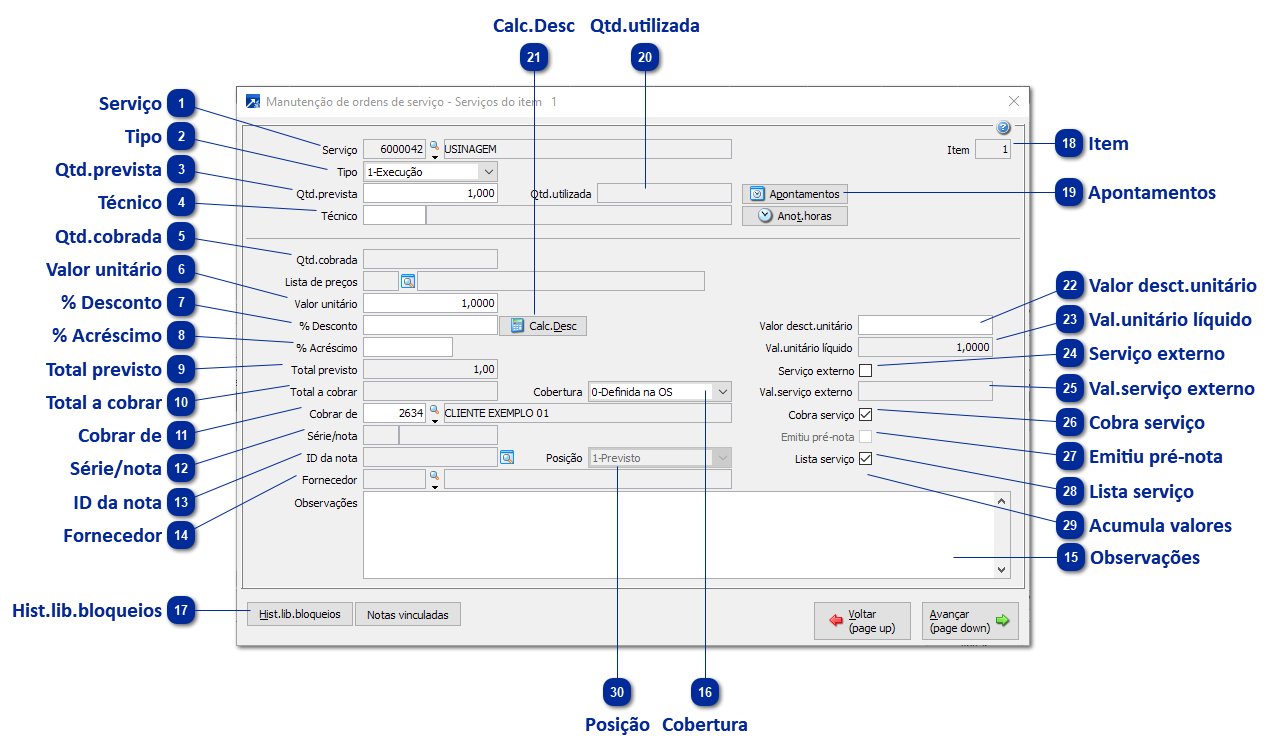The image size is (1273, 753).
Task: Click Voltar (page up) button
Action: point(862,621)
